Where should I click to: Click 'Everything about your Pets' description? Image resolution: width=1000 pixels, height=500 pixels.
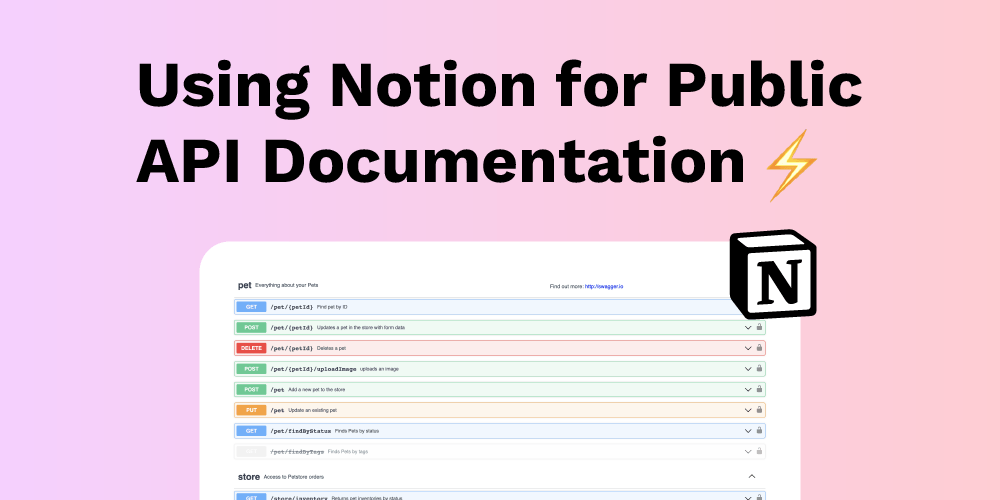click(286, 285)
